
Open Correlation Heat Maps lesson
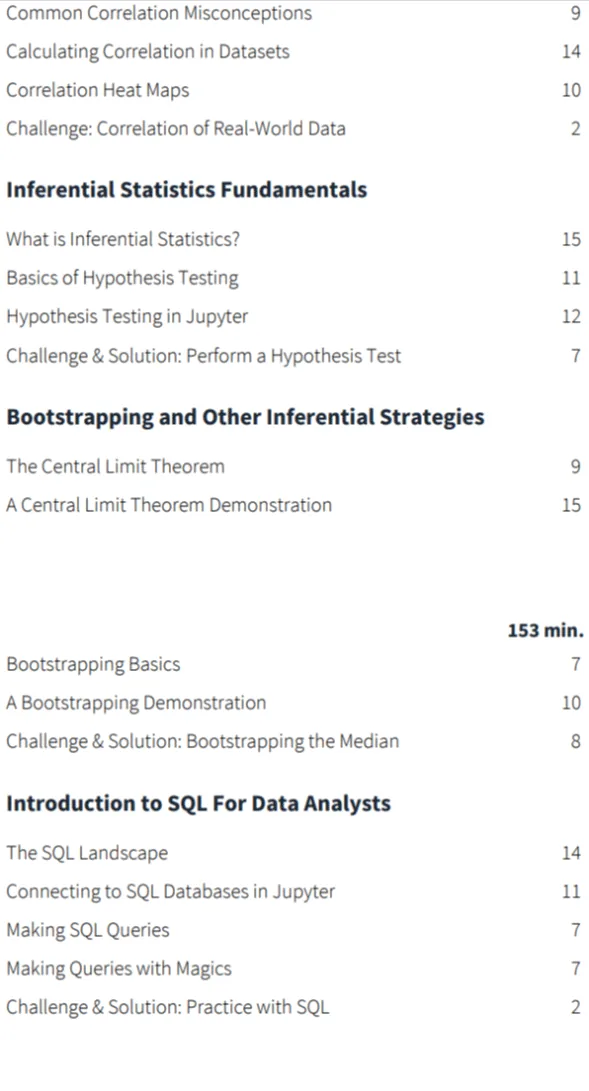pos(97,90)
